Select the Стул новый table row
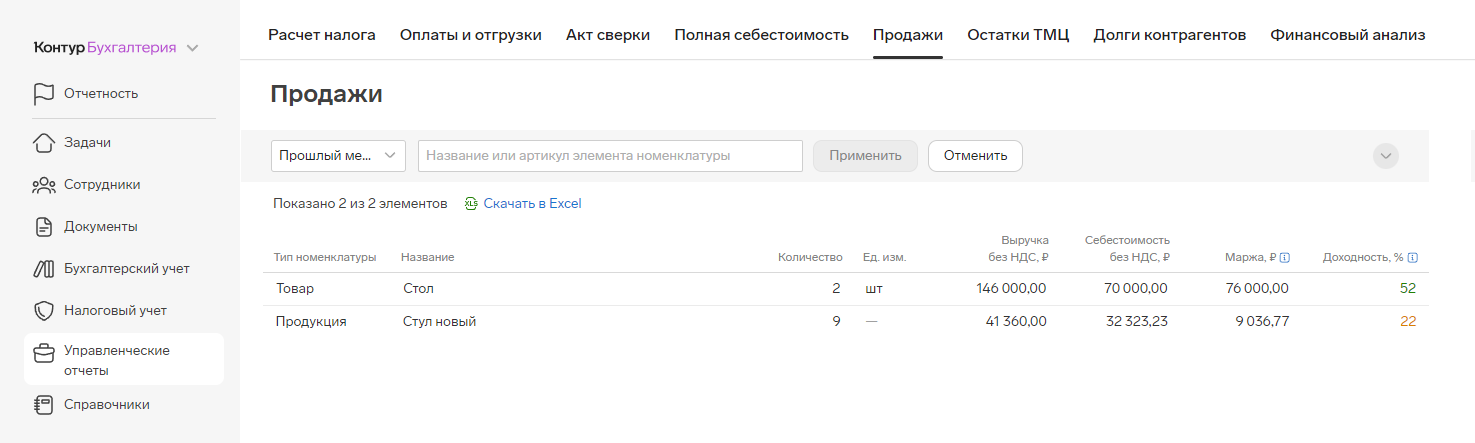The image size is (1475, 443). 845,322
